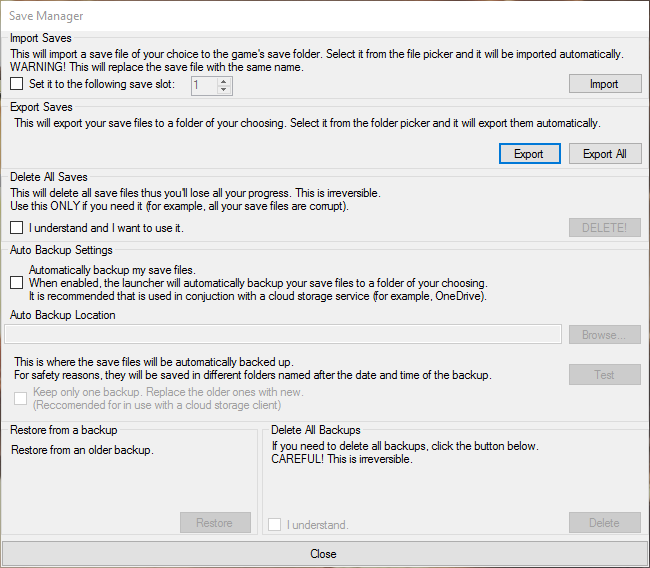Click the save slot number field

click(x=204, y=86)
